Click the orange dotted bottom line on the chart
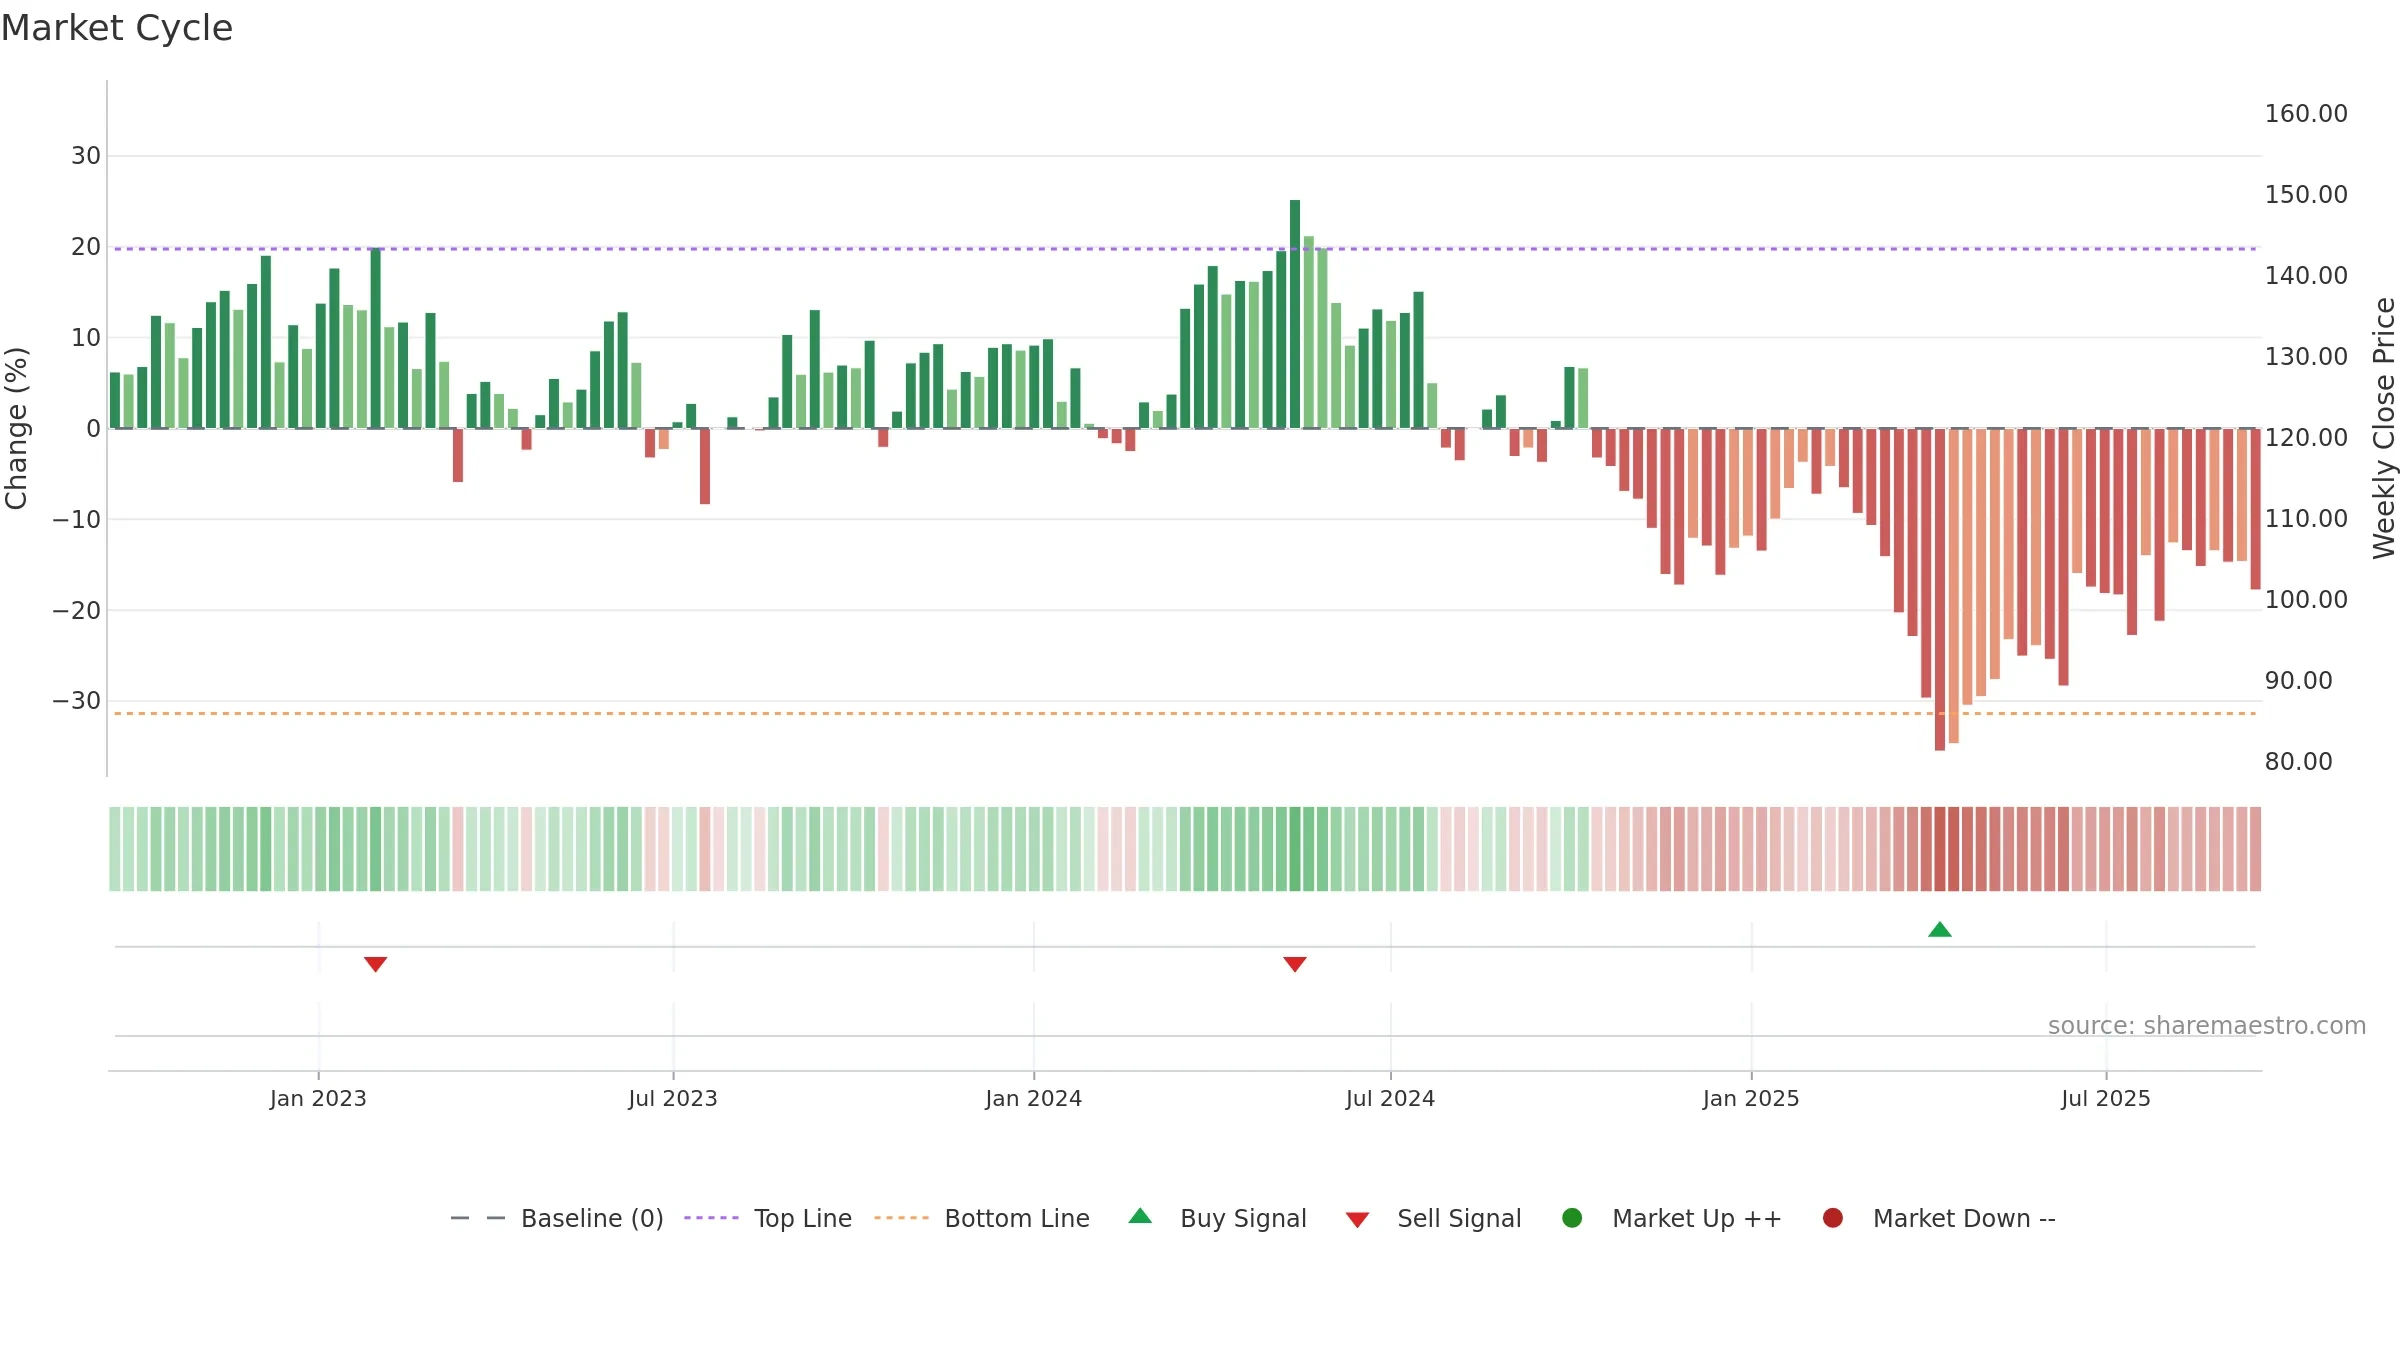The height and width of the screenshot is (1350, 2400). 1185,713
